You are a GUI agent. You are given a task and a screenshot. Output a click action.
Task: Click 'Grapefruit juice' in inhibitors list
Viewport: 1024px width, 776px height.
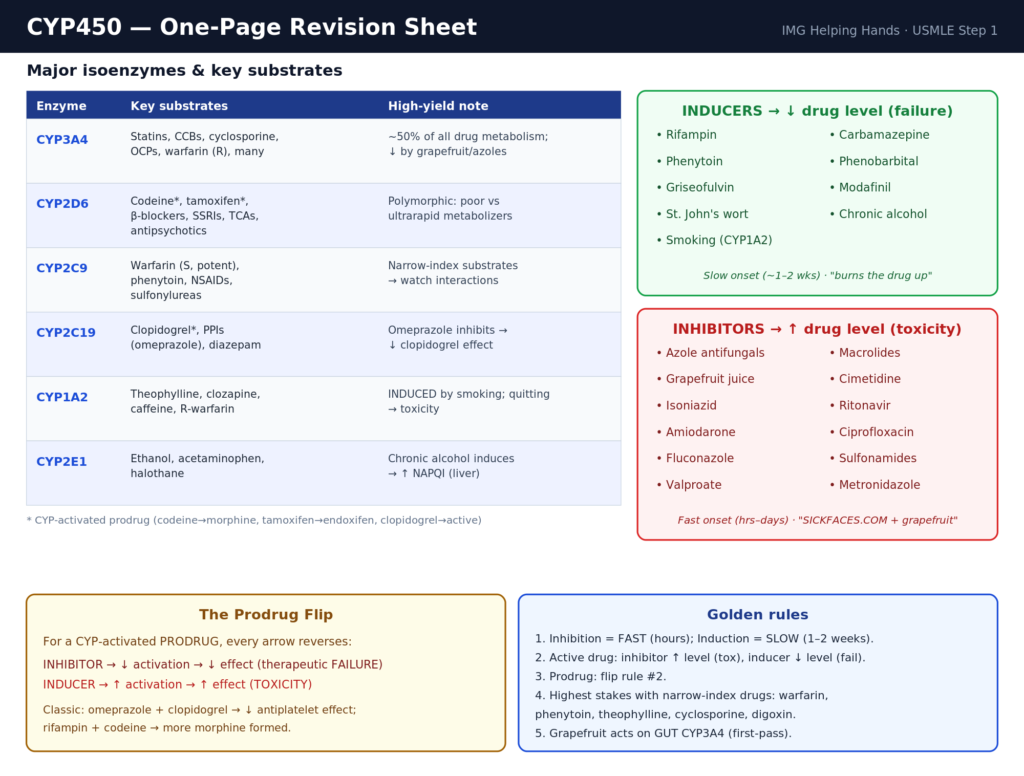point(705,379)
